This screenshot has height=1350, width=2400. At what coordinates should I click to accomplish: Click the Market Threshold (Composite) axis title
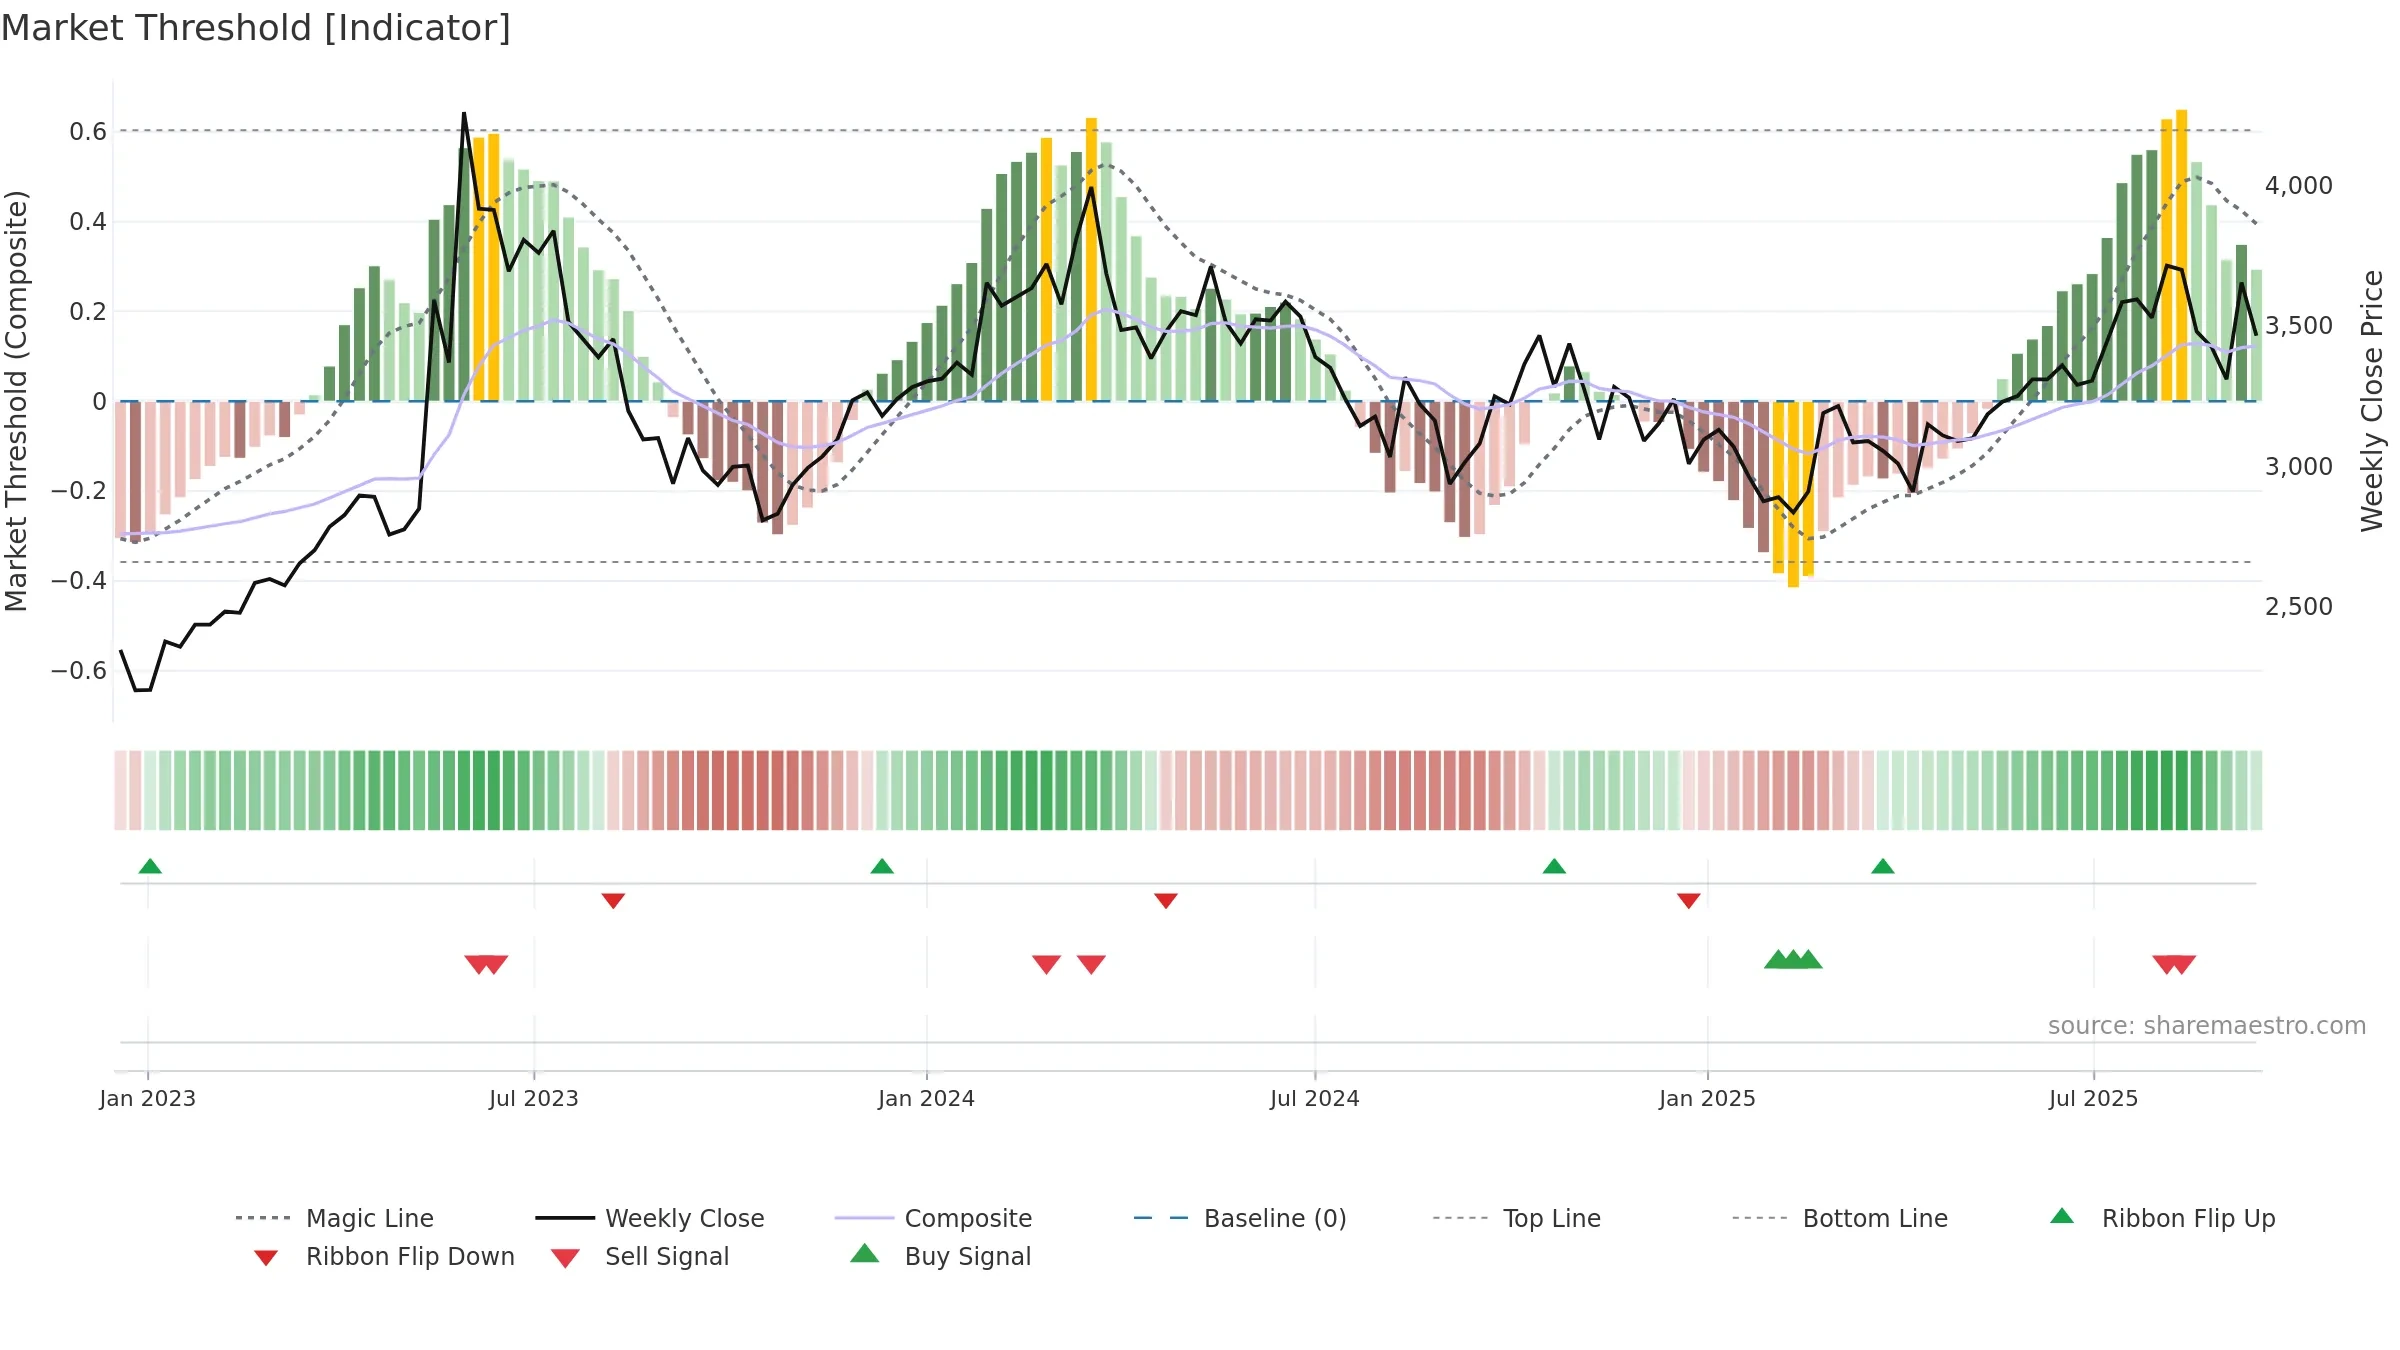pyautogui.click(x=16, y=400)
